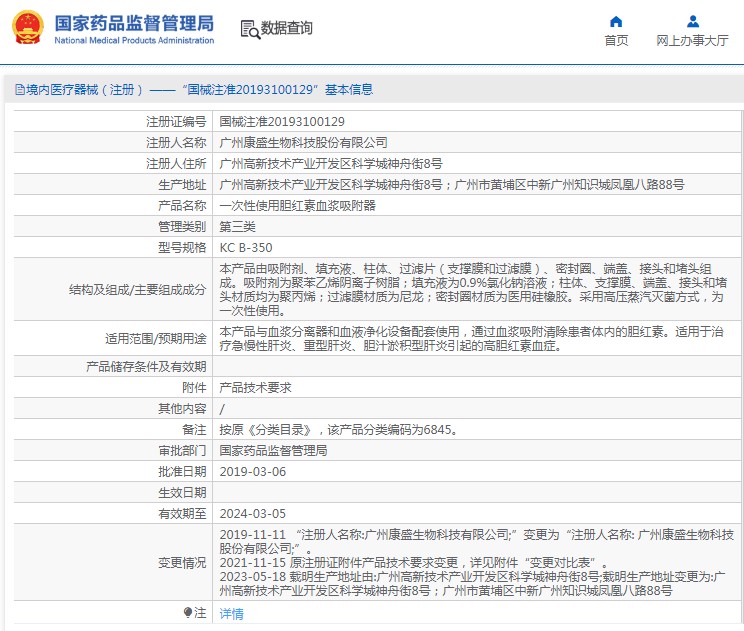Open 网上办事大厅 text link
This screenshot has height=631, width=744.
pyautogui.click(x=692, y=41)
